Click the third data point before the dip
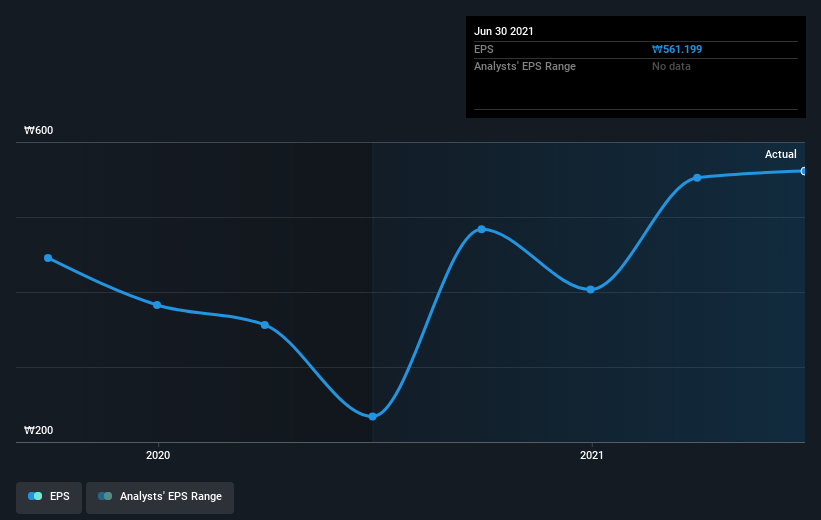Viewport: 821px width, 520px height. pyautogui.click(x=265, y=325)
